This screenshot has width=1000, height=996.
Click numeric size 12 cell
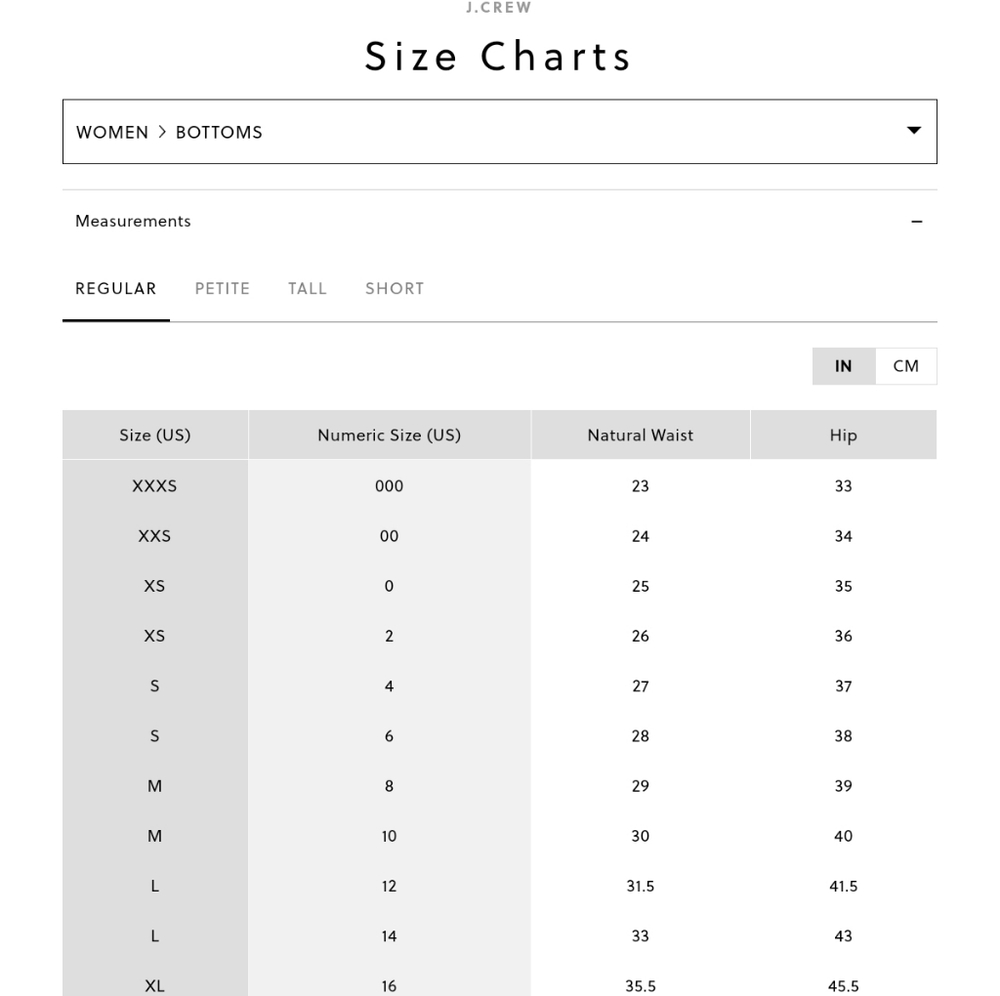(389, 886)
